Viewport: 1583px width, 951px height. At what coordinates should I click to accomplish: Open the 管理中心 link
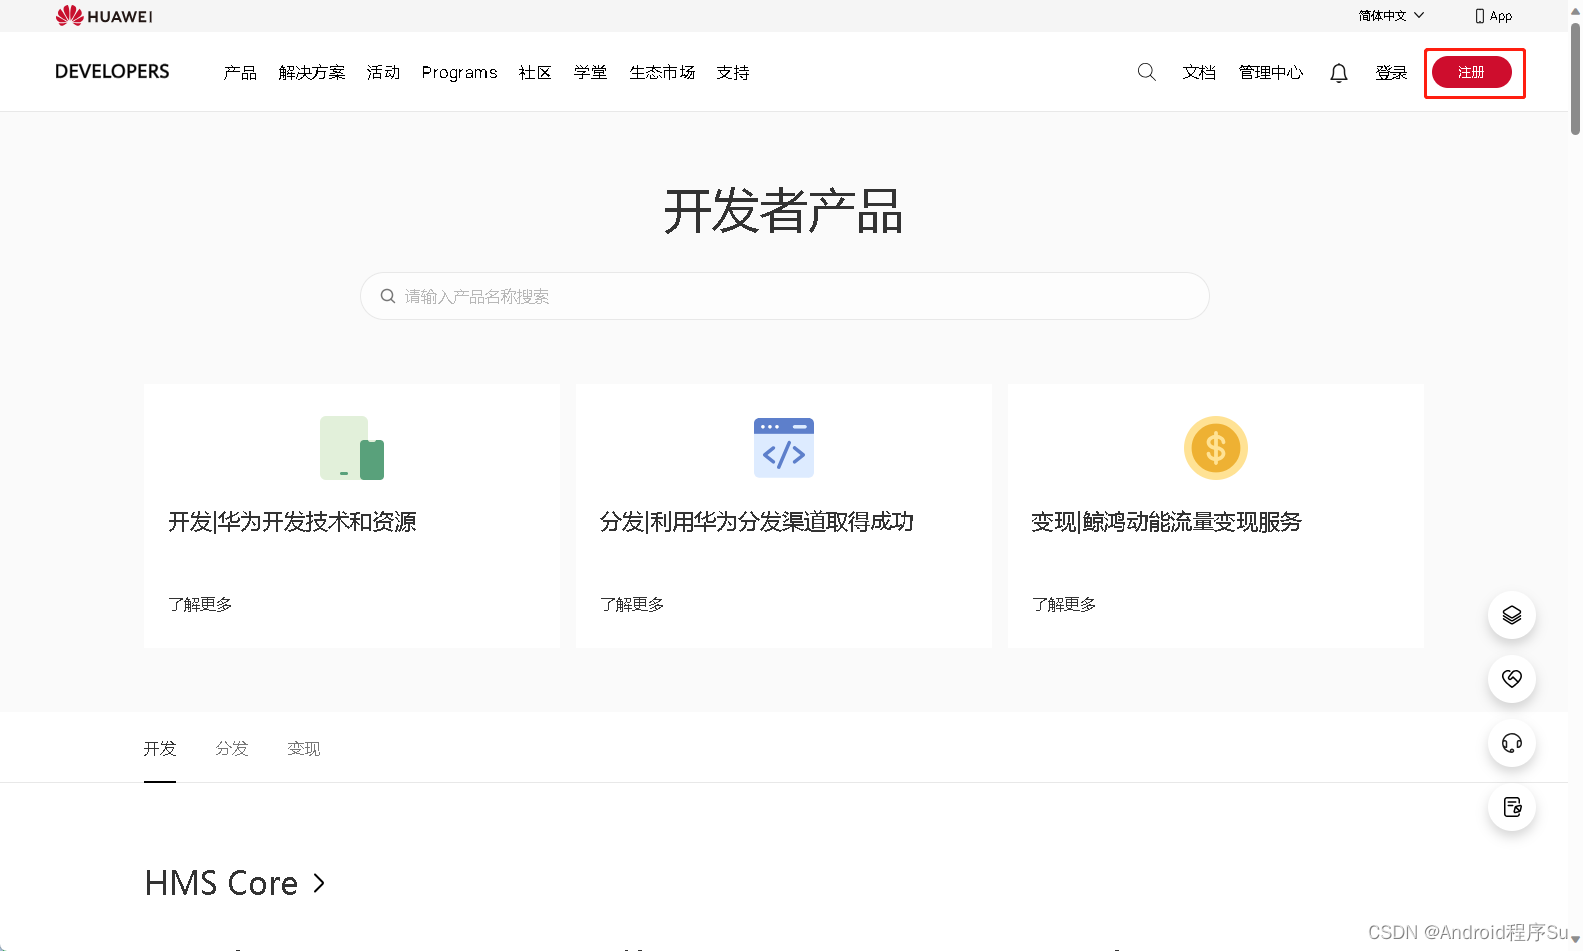point(1271,72)
